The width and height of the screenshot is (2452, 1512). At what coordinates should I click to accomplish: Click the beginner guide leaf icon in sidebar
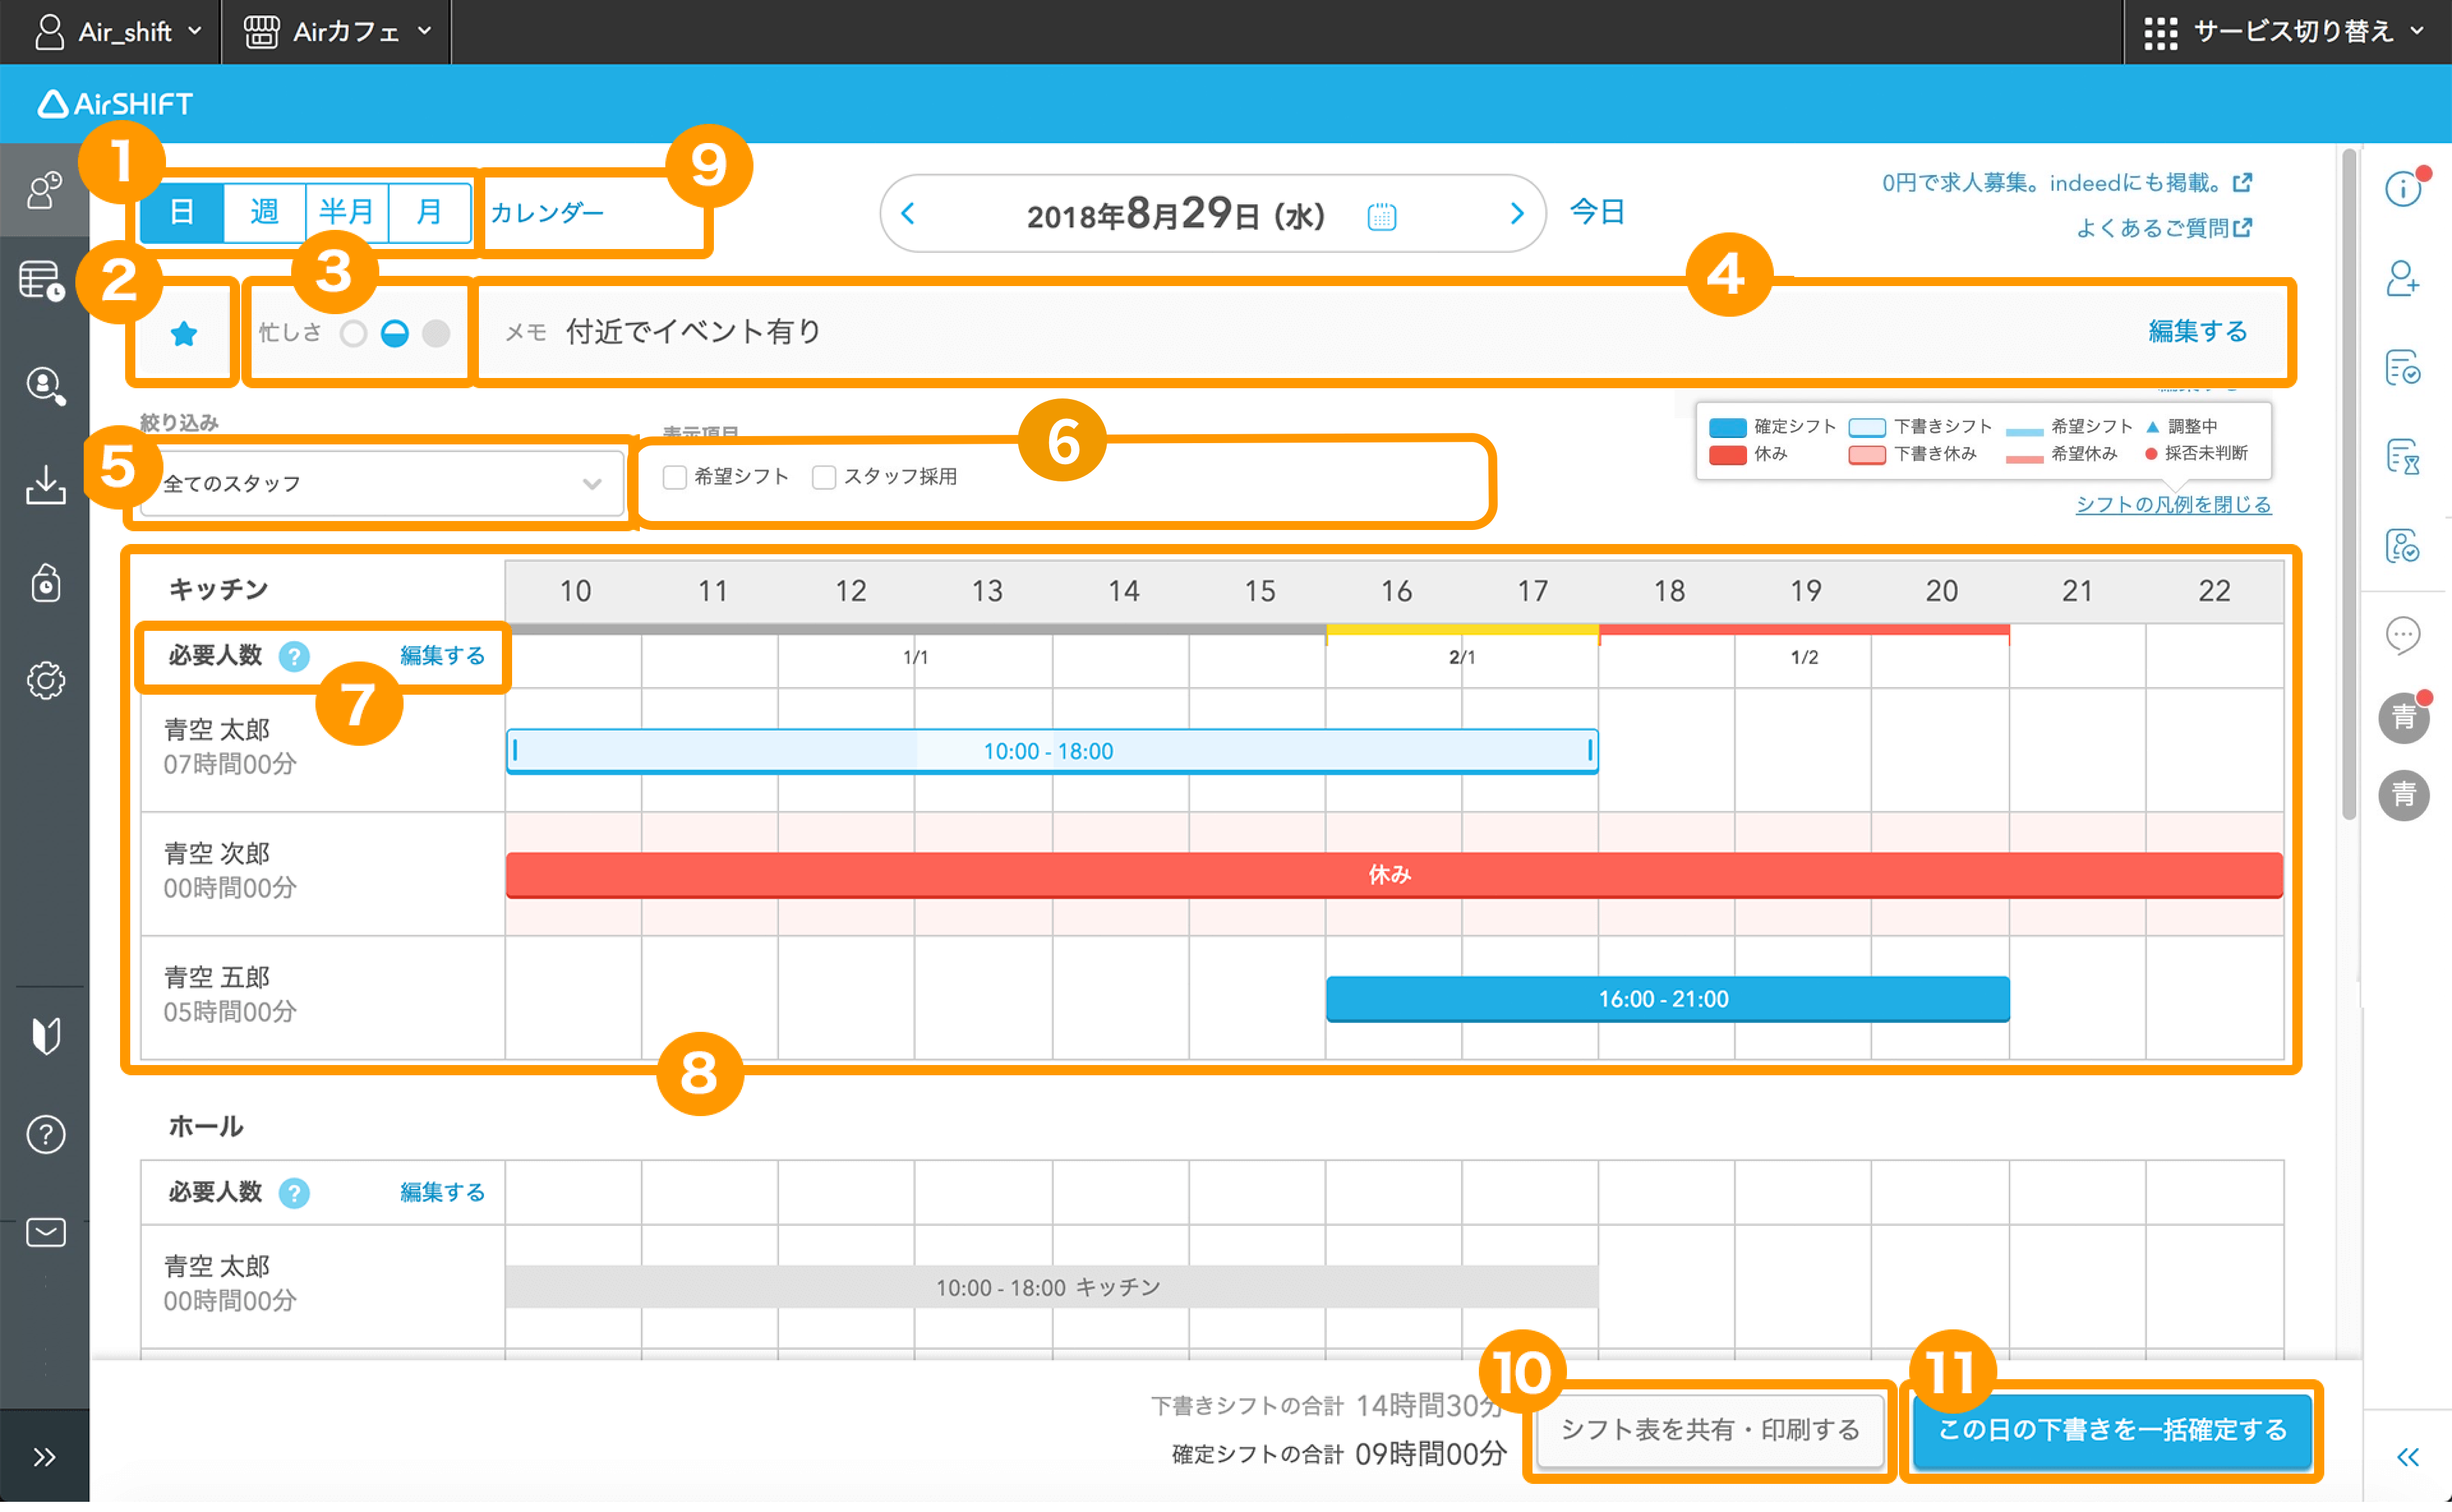point(45,1035)
